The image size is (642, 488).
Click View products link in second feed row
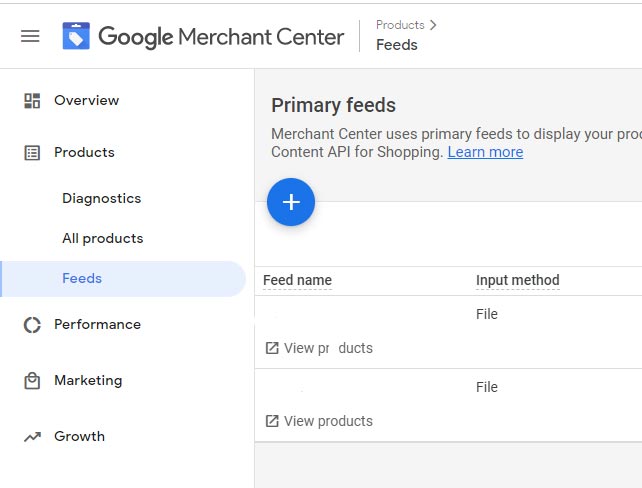coord(328,421)
